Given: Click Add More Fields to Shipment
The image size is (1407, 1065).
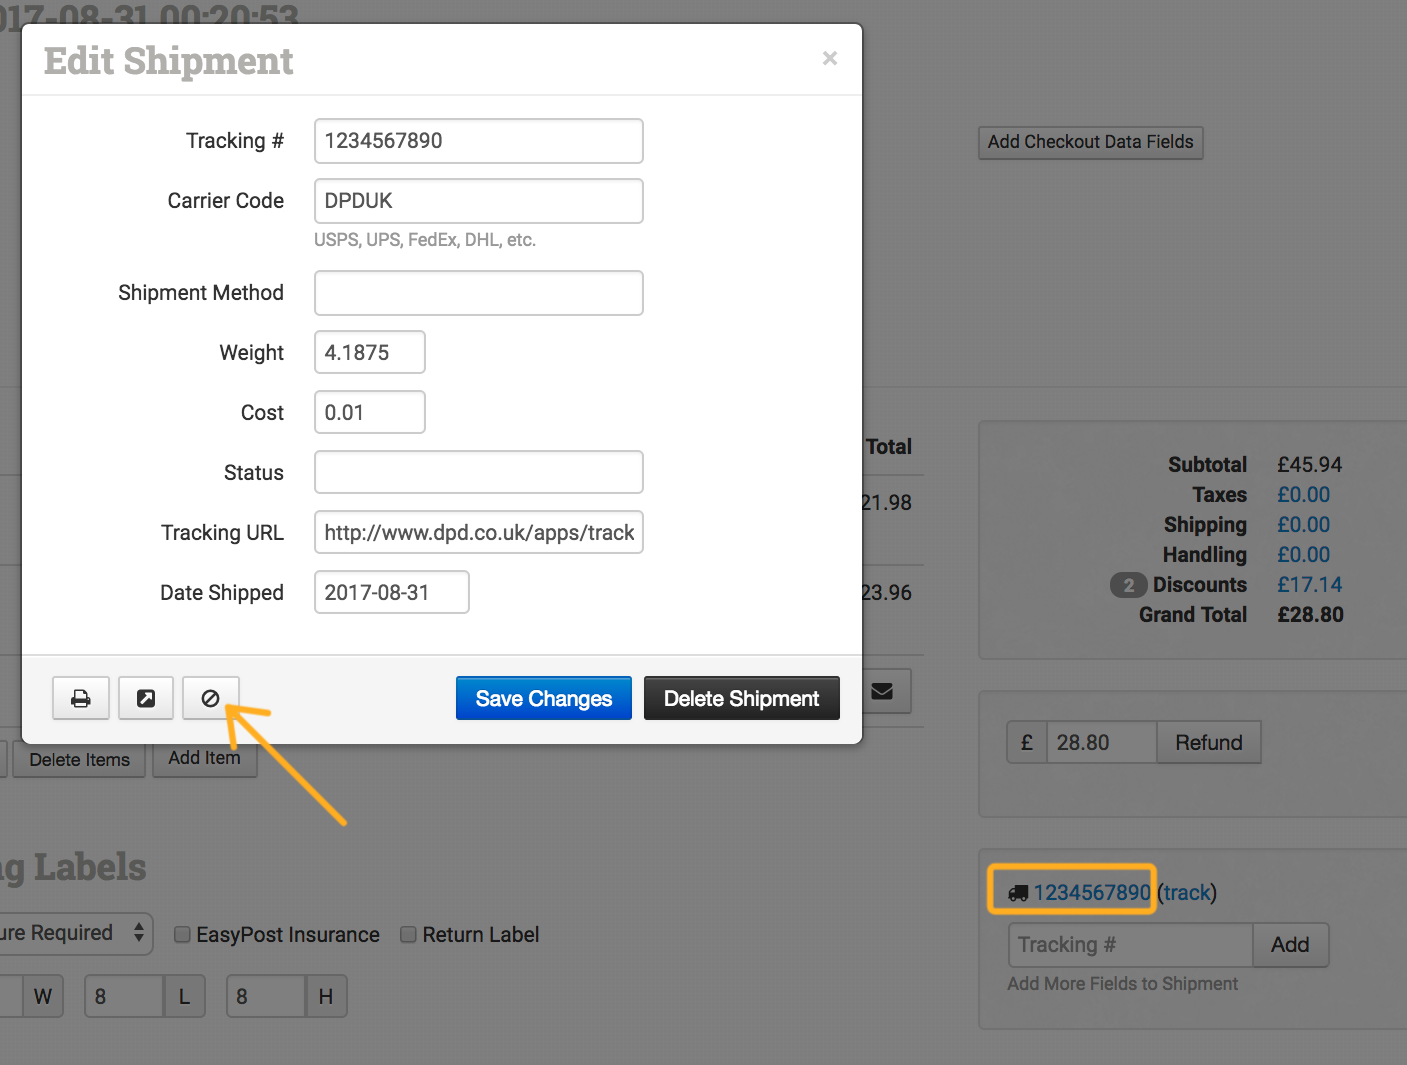Looking at the screenshot, I should (1123, 984).
